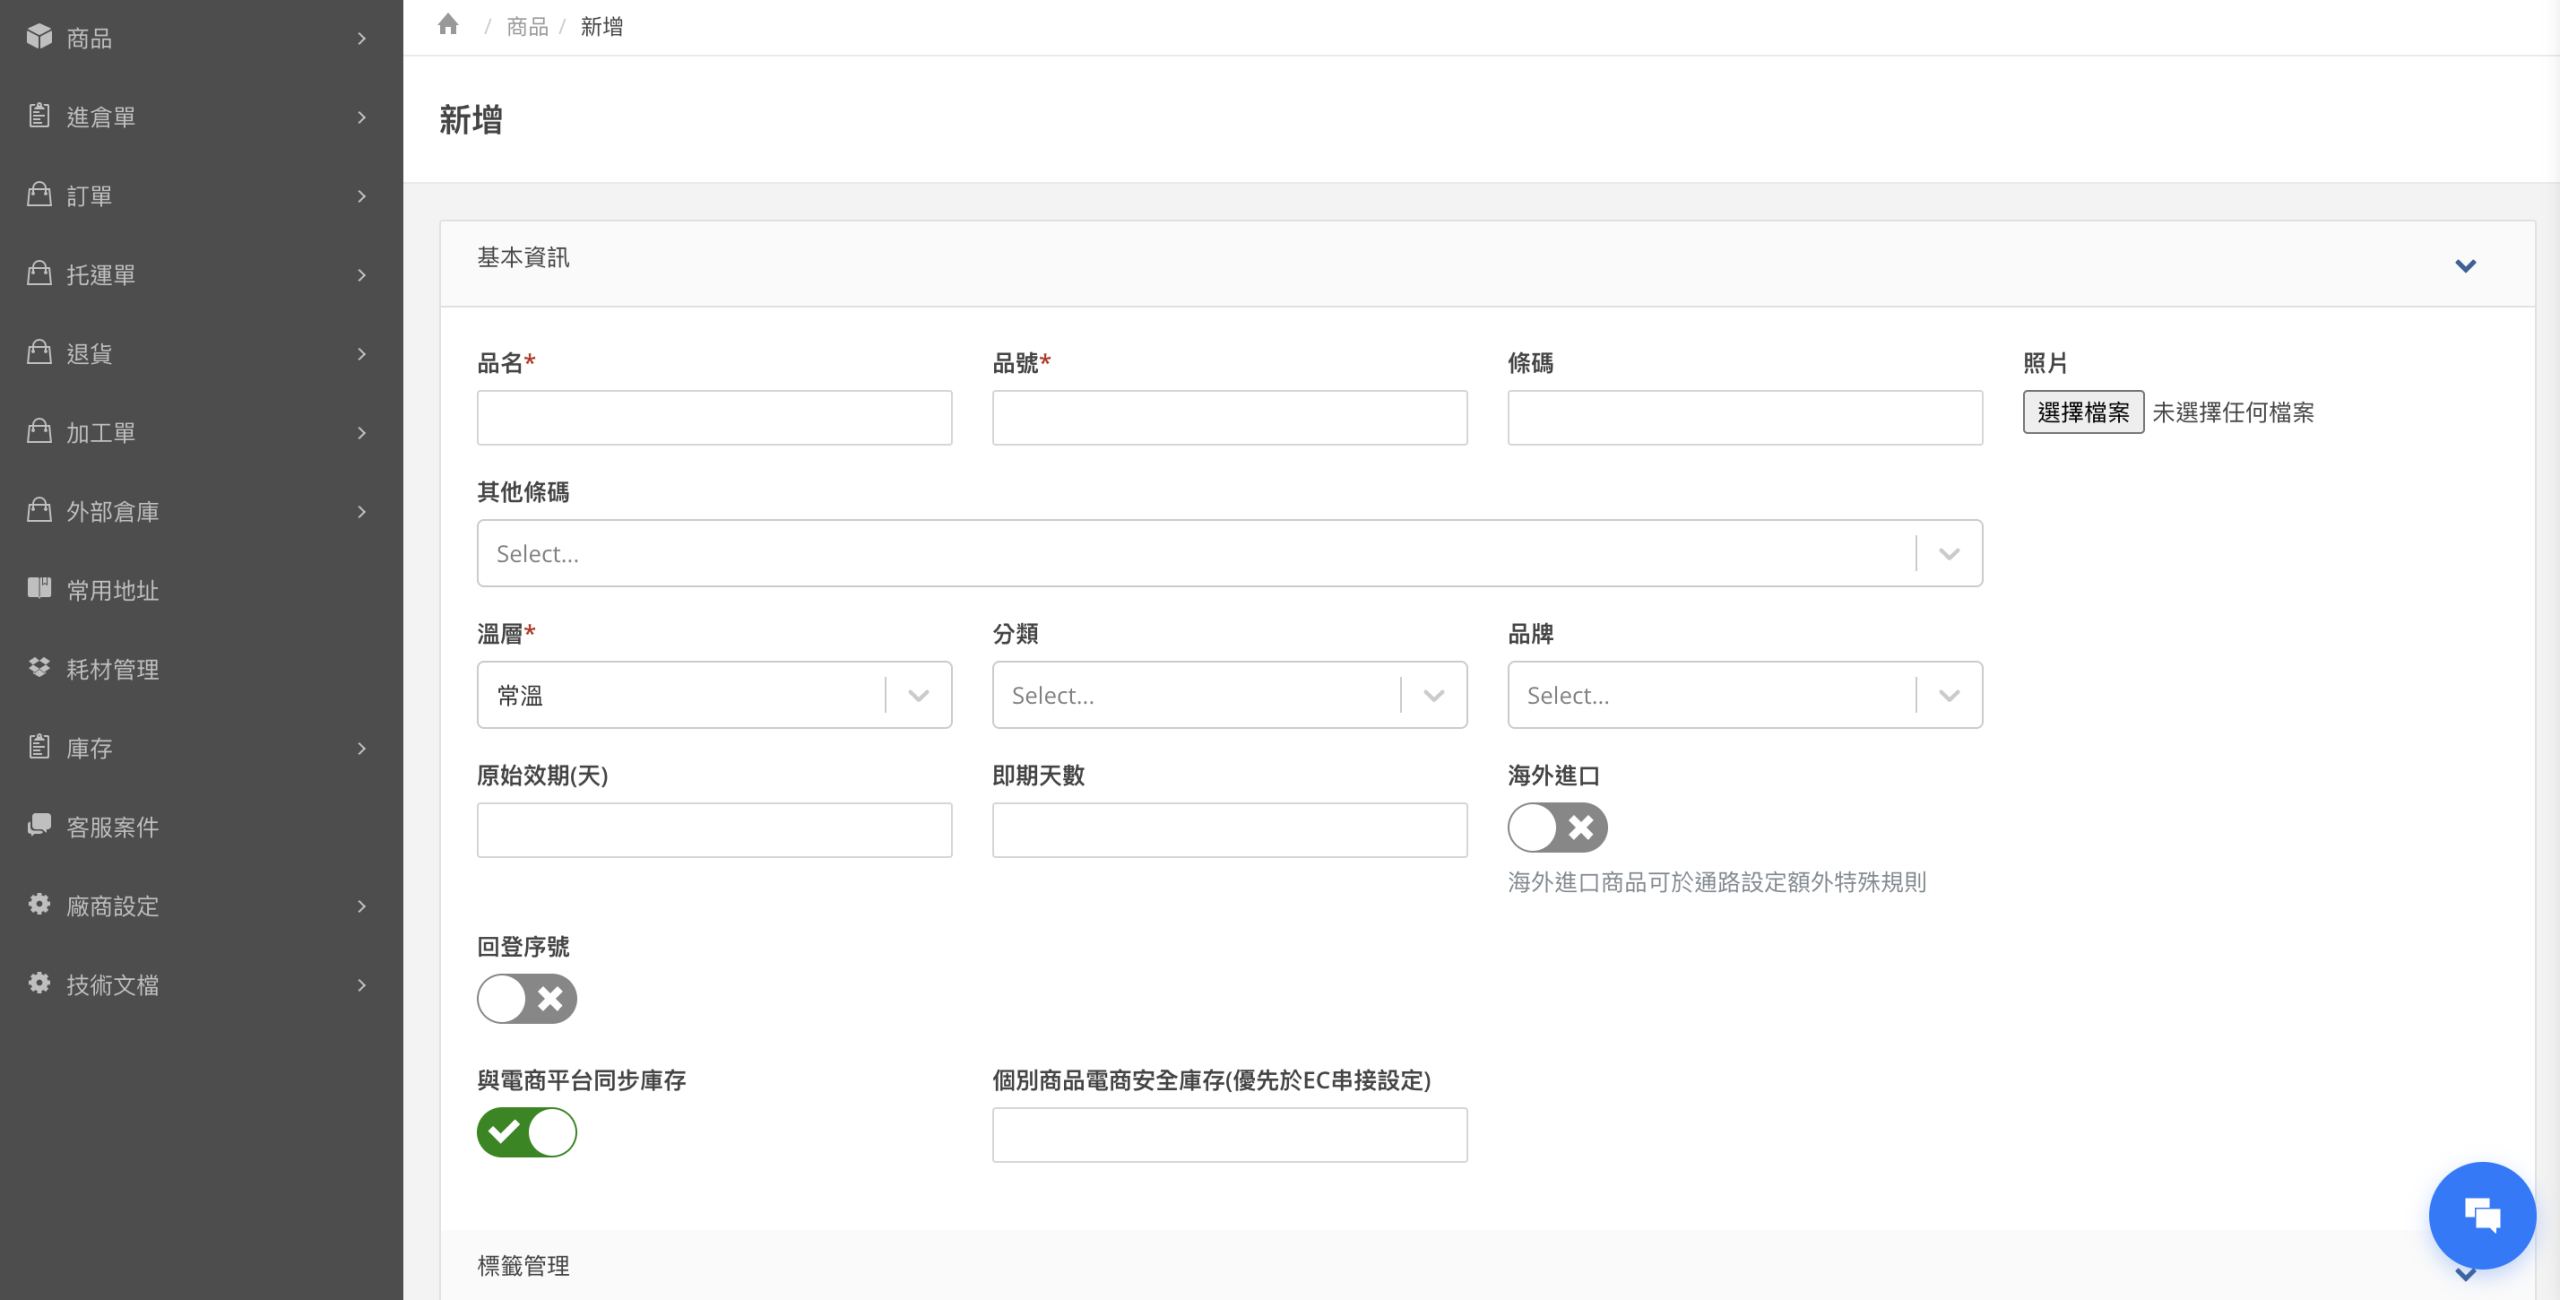Open the 品牌 Select dropdown
2560x1300 pixels.
click(1744, 695)
